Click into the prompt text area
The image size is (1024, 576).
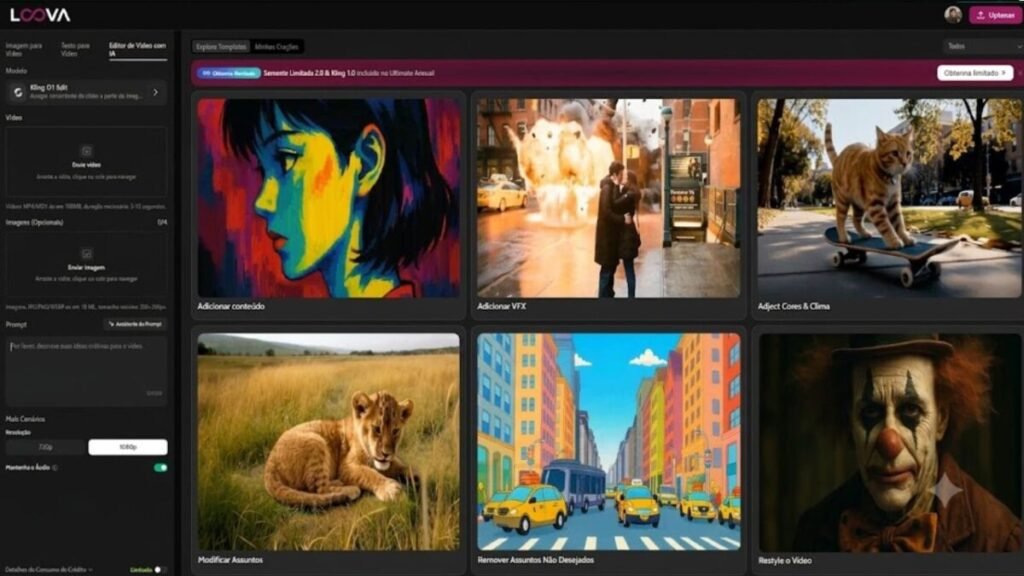click(86, 370)
